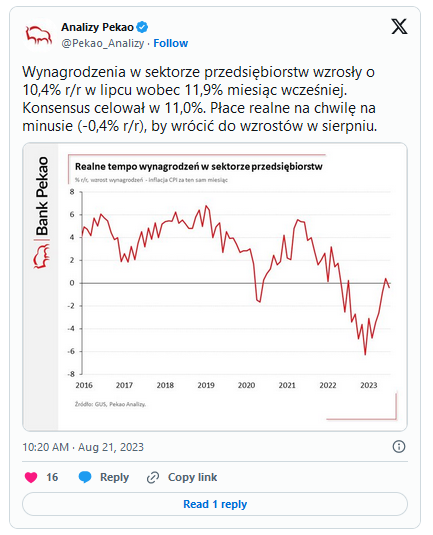Click the blue reply bubble icon
This screenshot has width=433, height=535.
pos(85,477)
